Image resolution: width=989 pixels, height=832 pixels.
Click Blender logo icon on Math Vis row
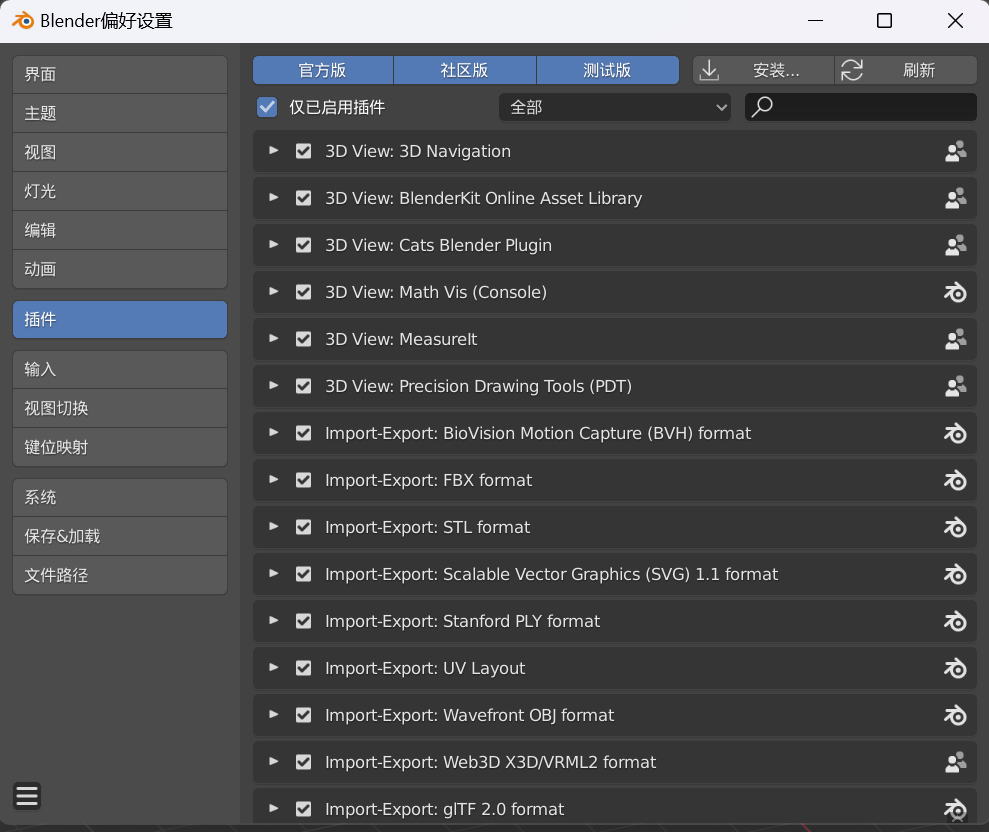(956, 292)
